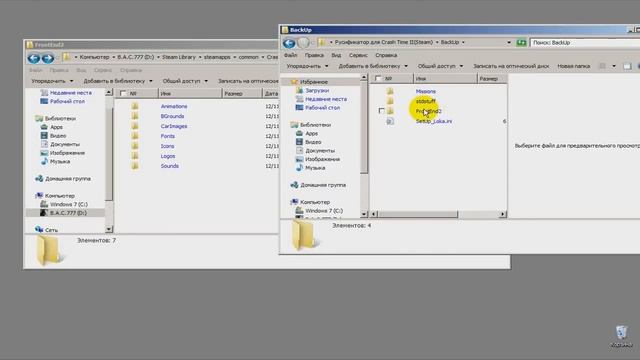Select the Fonts folder icon
Image resolution: width=640 pixels, height=360 pixels.
[x=135, y=136]
